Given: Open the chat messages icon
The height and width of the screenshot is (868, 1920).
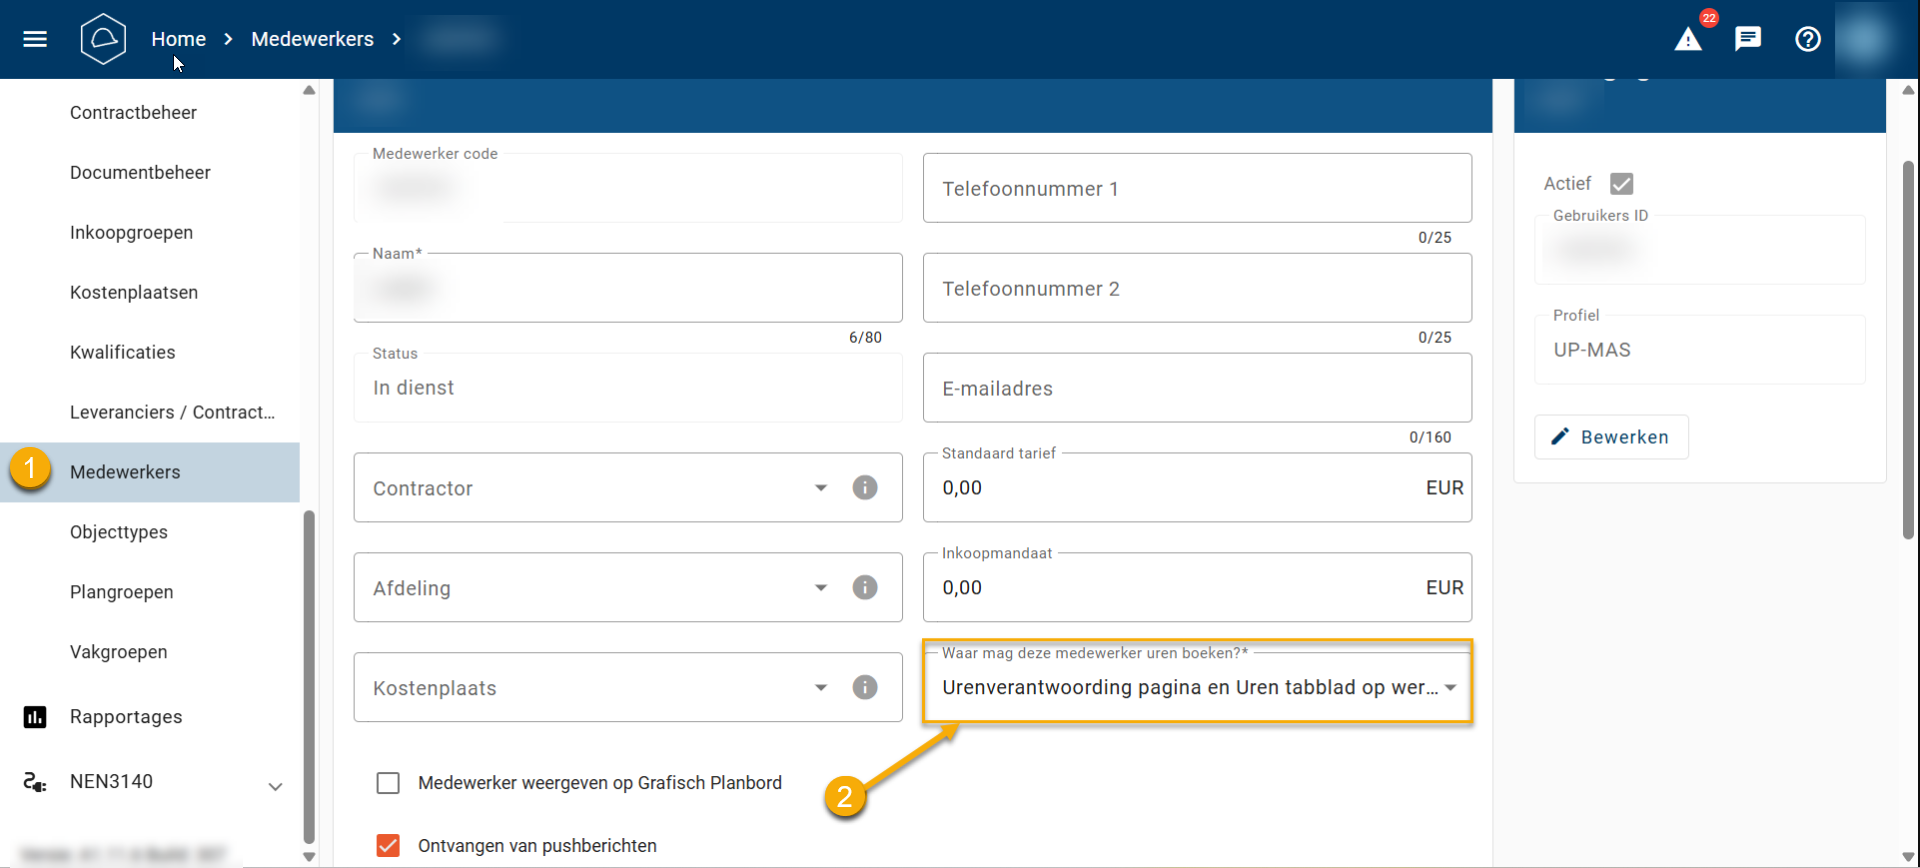Looking at the screenshot, I should (1748, 39).
